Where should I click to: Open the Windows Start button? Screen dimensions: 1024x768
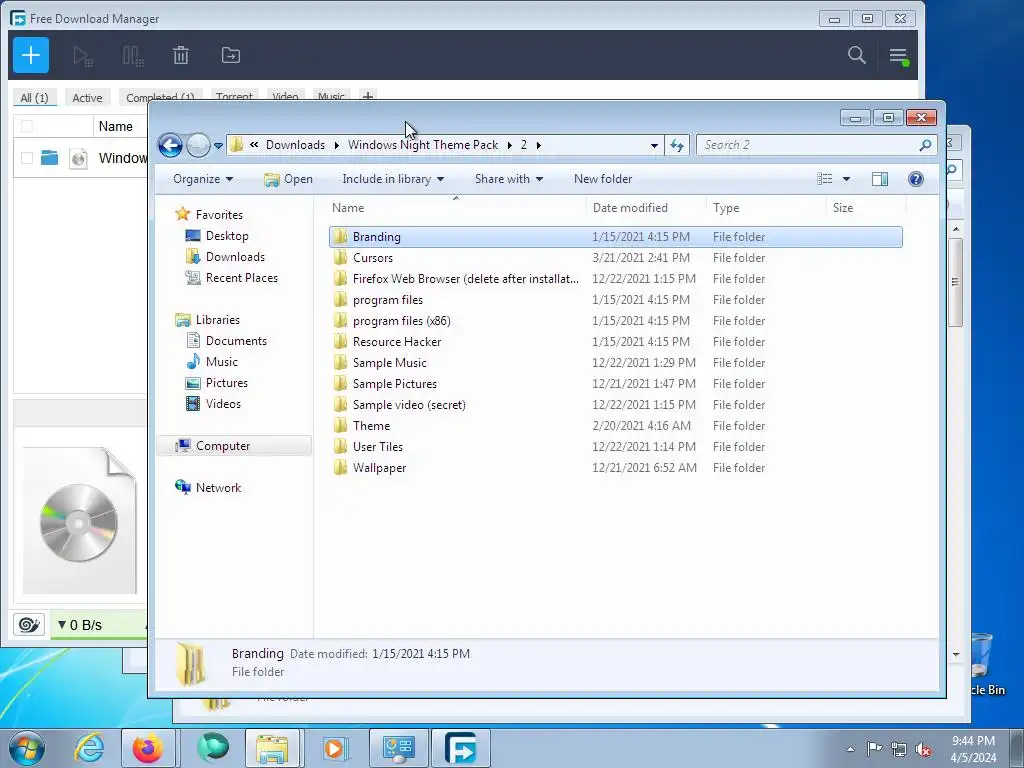[x=27, y=748]
